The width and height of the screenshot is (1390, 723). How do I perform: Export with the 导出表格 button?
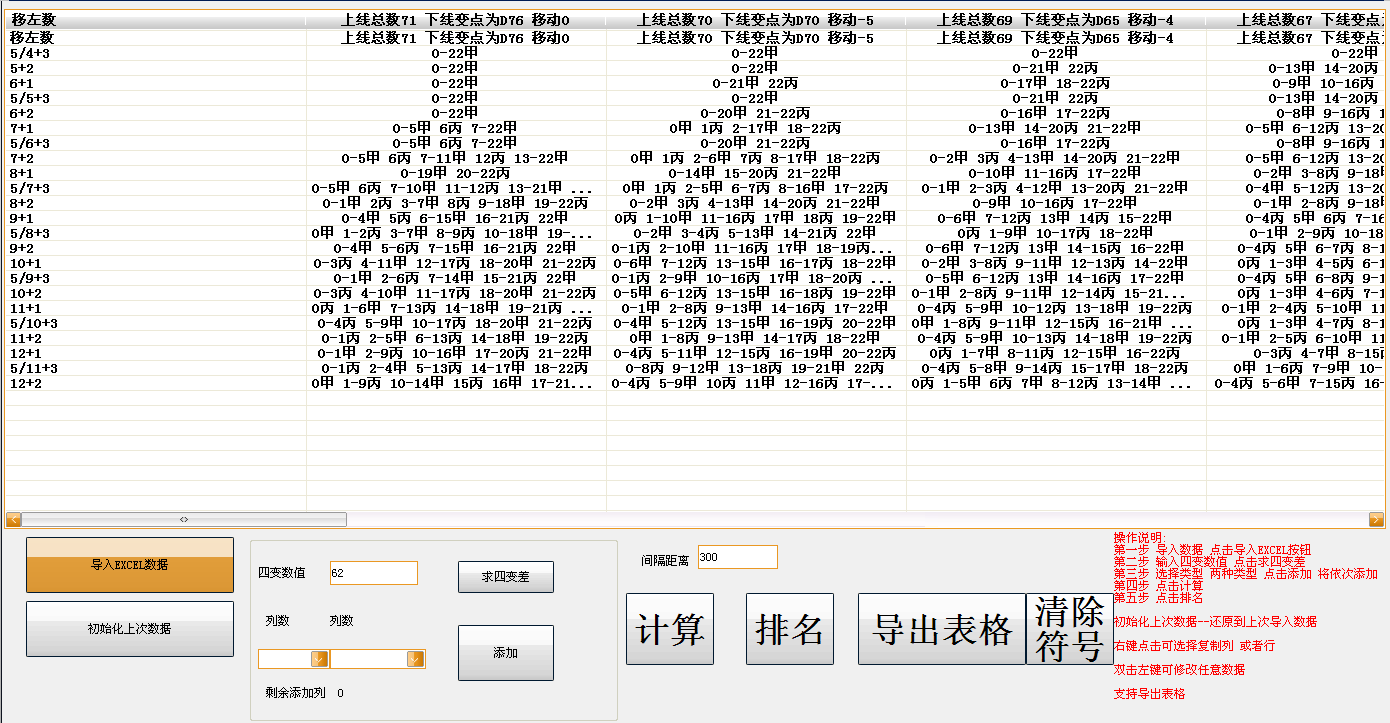941,629
